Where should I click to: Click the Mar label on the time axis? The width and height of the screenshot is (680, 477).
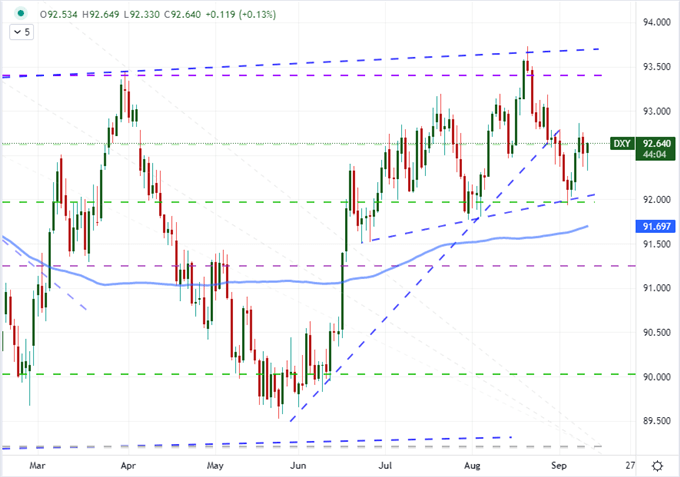37,466
